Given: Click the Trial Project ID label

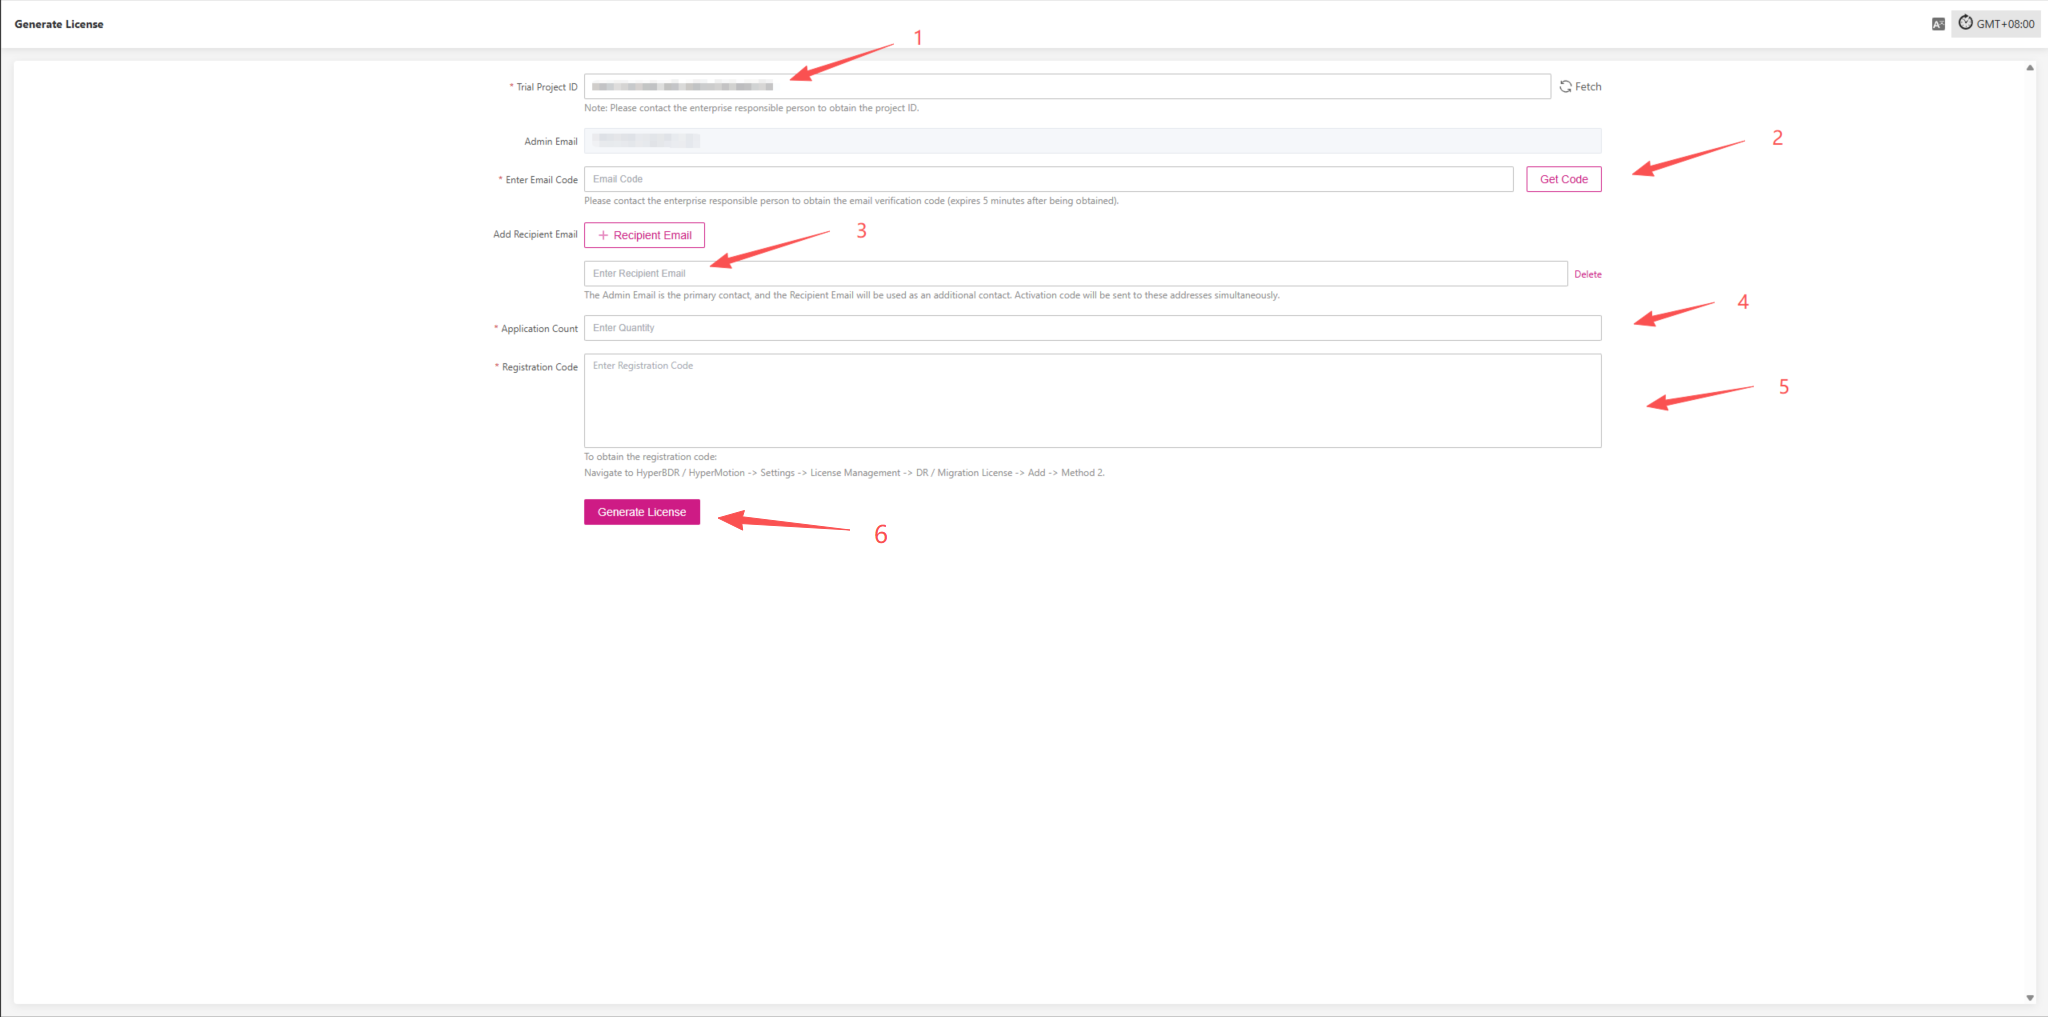Looking at the screenshot, I should pos(546,87).
